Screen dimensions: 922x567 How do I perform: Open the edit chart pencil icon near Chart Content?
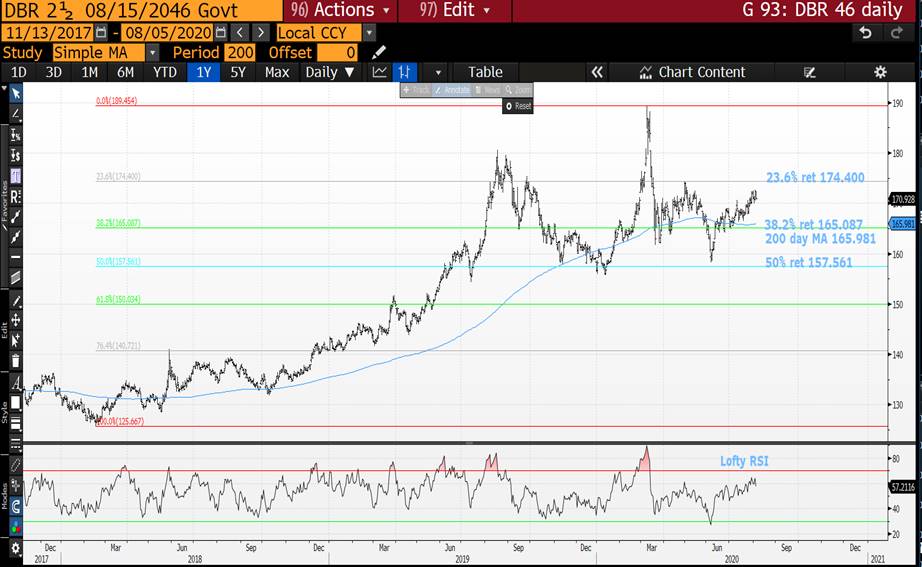810,72
